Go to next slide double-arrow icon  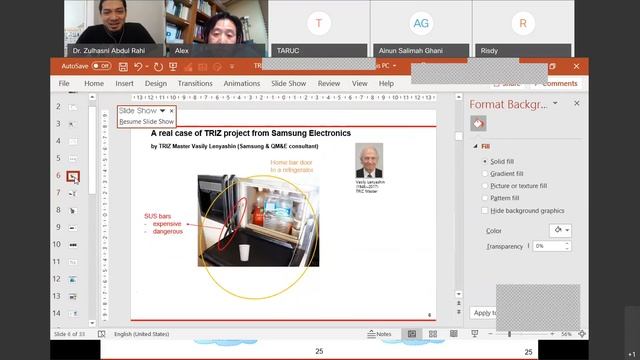point(459,312)
